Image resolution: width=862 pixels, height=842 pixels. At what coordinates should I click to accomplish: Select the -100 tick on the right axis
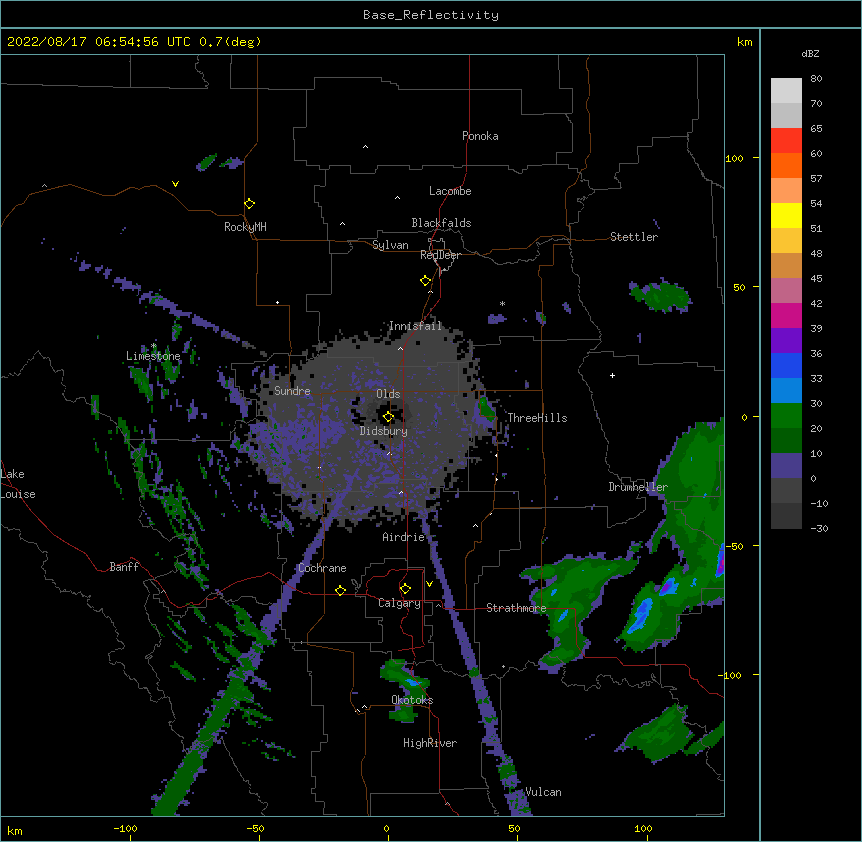click(x=730, y=675)
